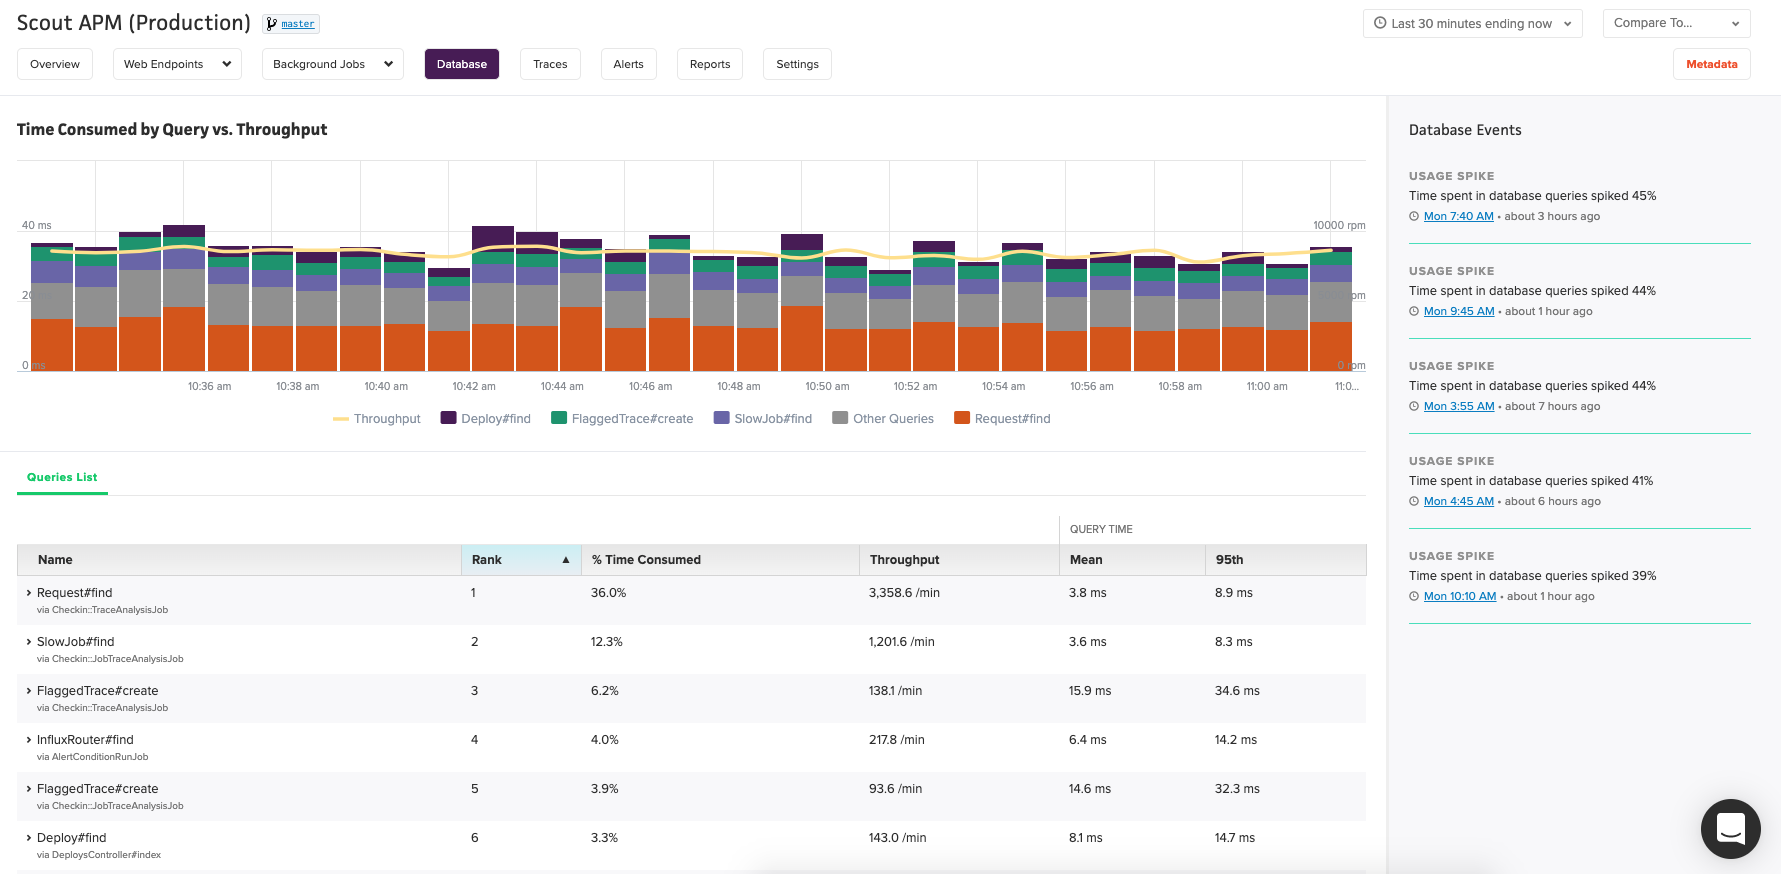Viewport: 1781px width, 874px height.
Task: Go to the Overview tab
Action: [x=55, y=64]
